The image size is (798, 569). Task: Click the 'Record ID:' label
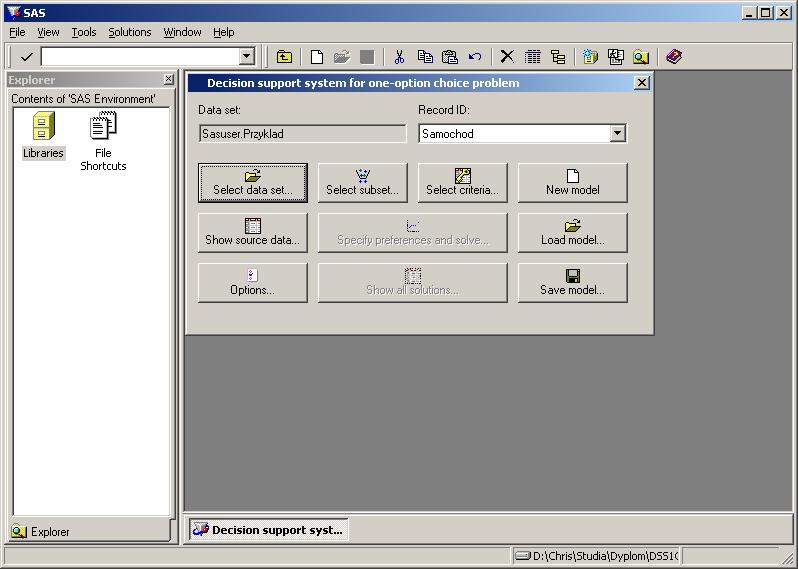click(444, 110)
